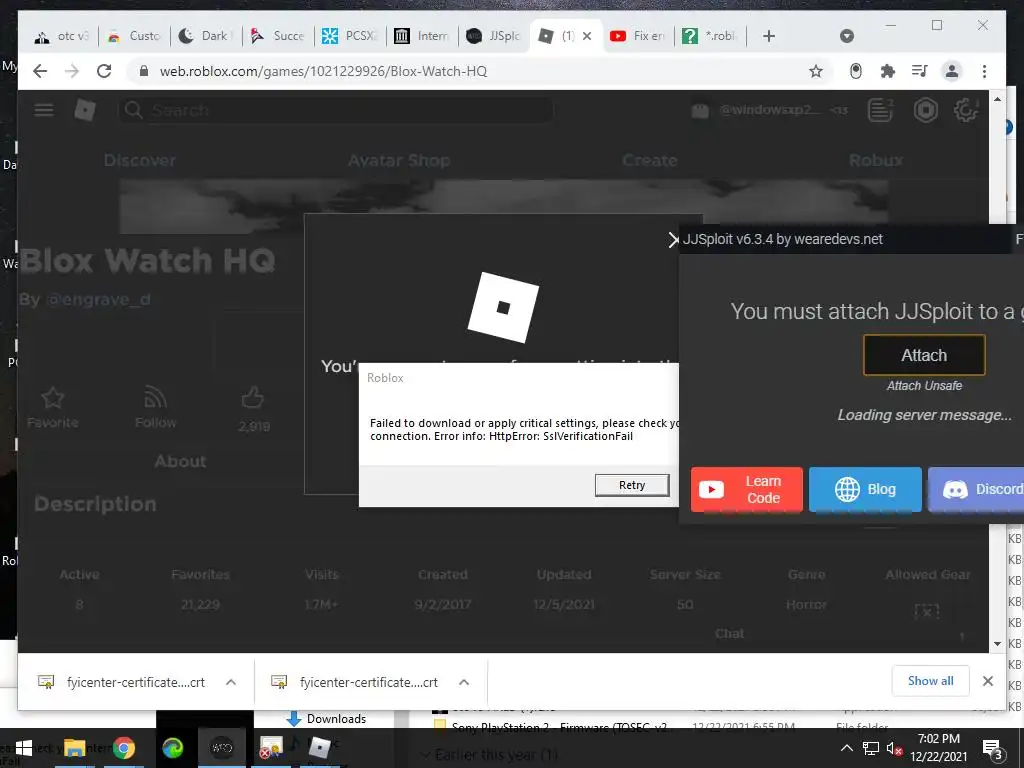Open Learn Code in JJSploit
1024x768 pixels.
click(x=746, y=490)
